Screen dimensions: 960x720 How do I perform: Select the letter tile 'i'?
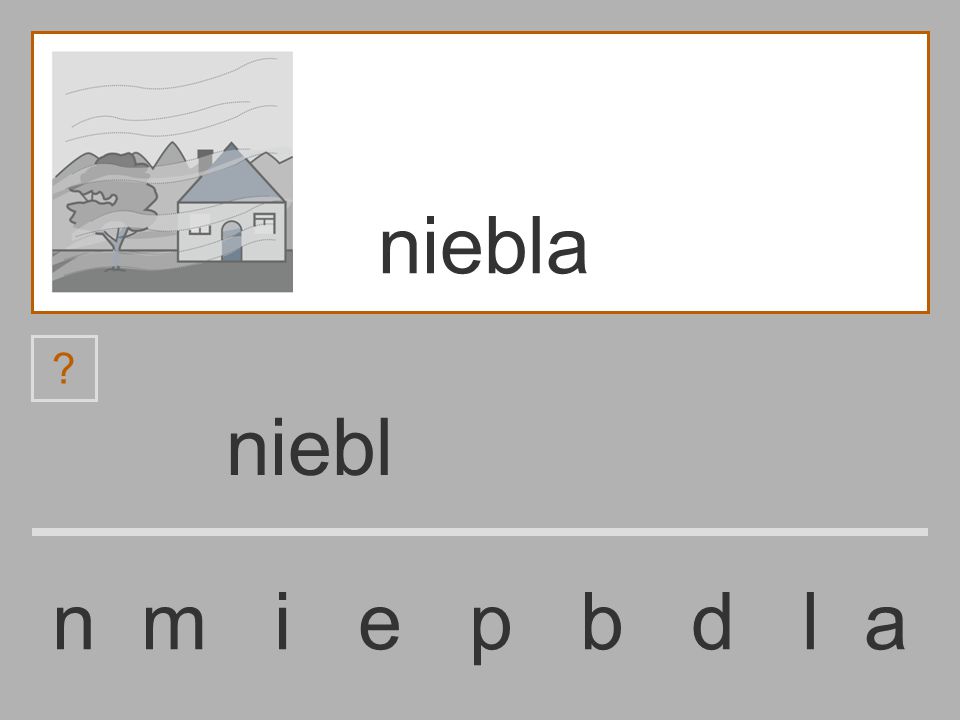pos(282,621)
